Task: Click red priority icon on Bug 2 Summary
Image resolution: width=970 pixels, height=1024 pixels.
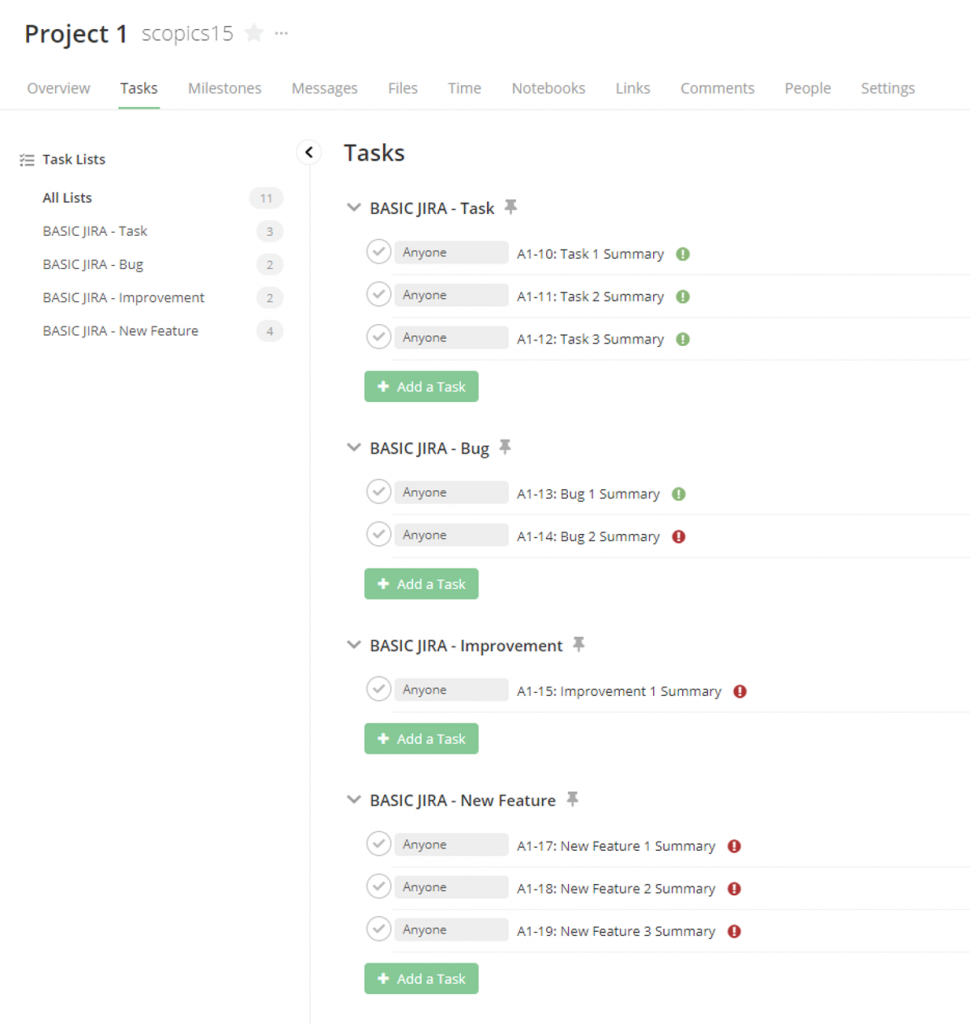Action: coord(679,537)
